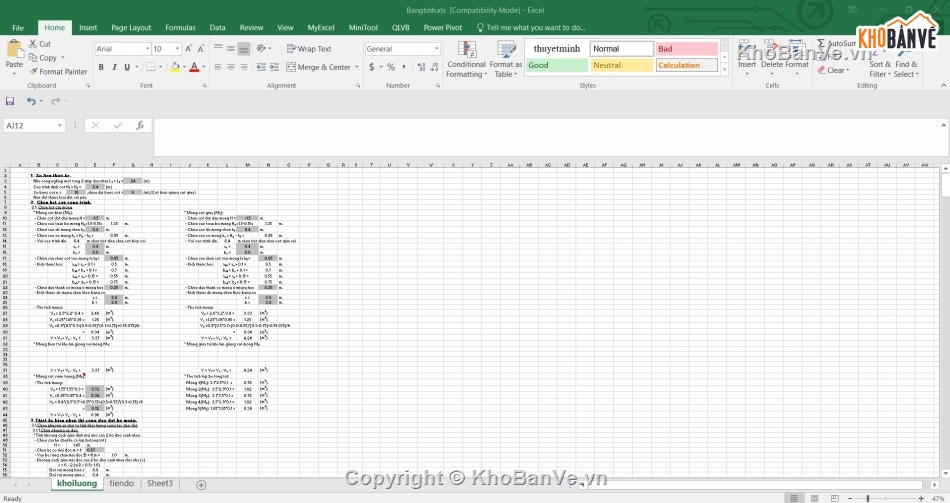Open Conditional Formatting menu
This screenshot has width=950, height=503.
coord(467,59)
